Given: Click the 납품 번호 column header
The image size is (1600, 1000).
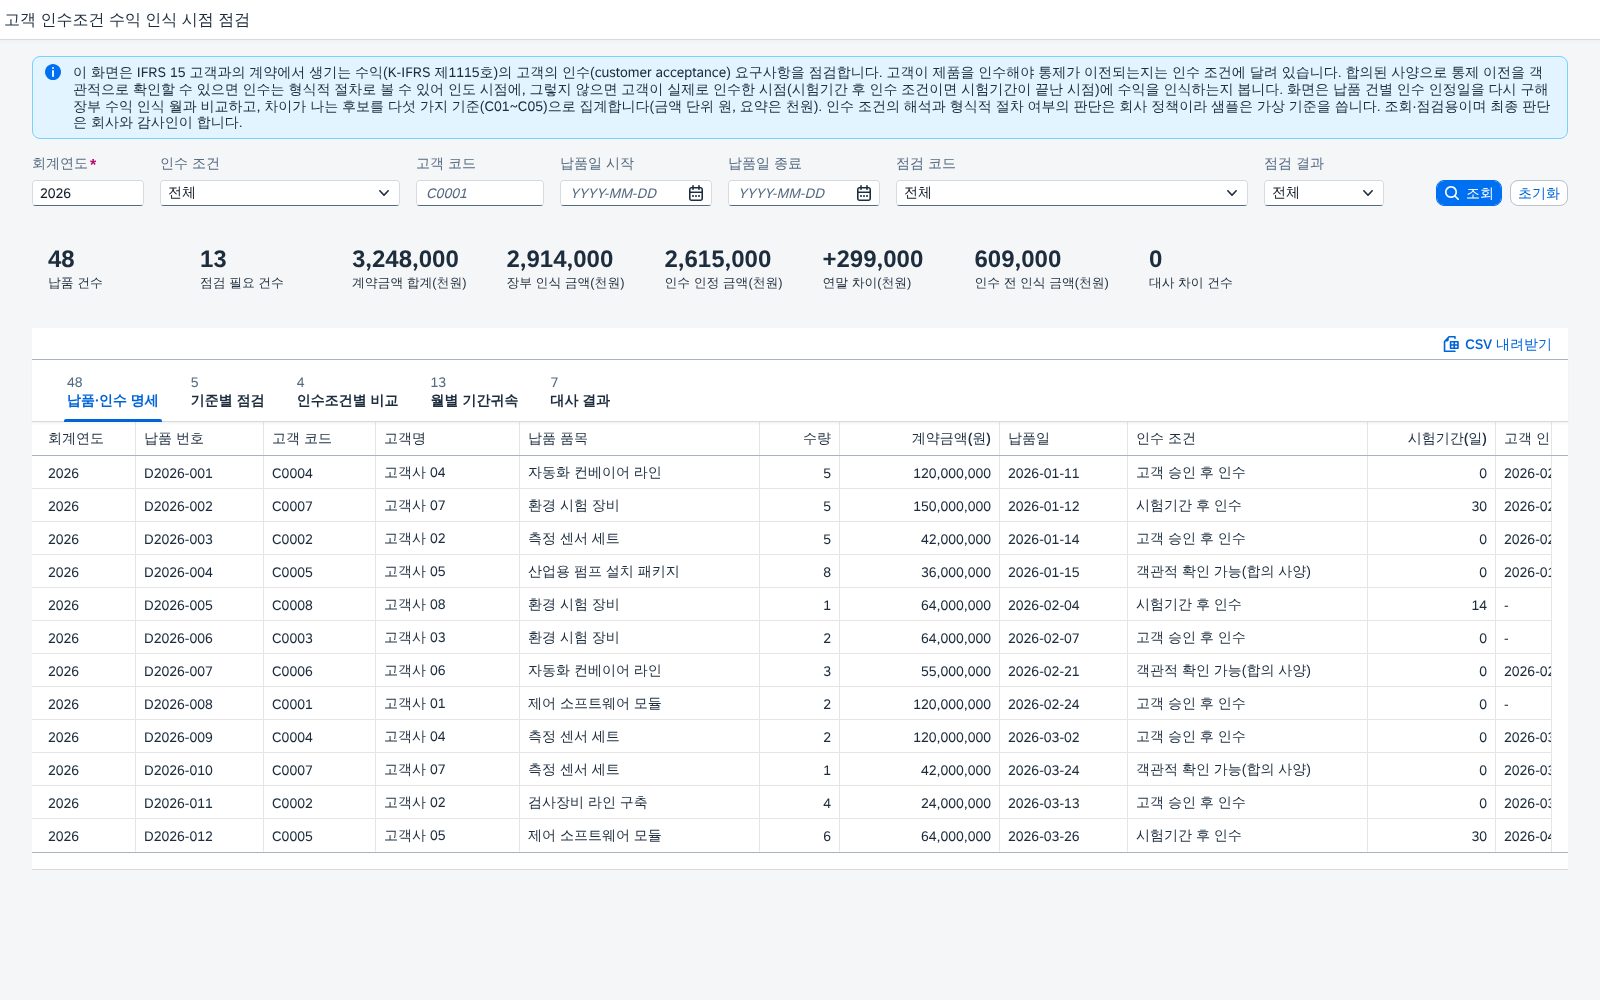Looking at the screenshot, I should 200,439.
